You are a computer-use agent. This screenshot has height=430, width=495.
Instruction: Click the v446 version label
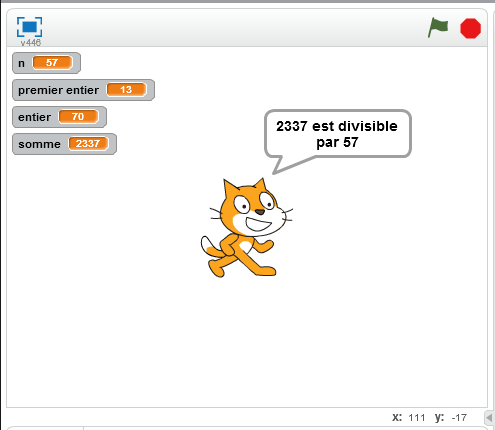[31, 43]
